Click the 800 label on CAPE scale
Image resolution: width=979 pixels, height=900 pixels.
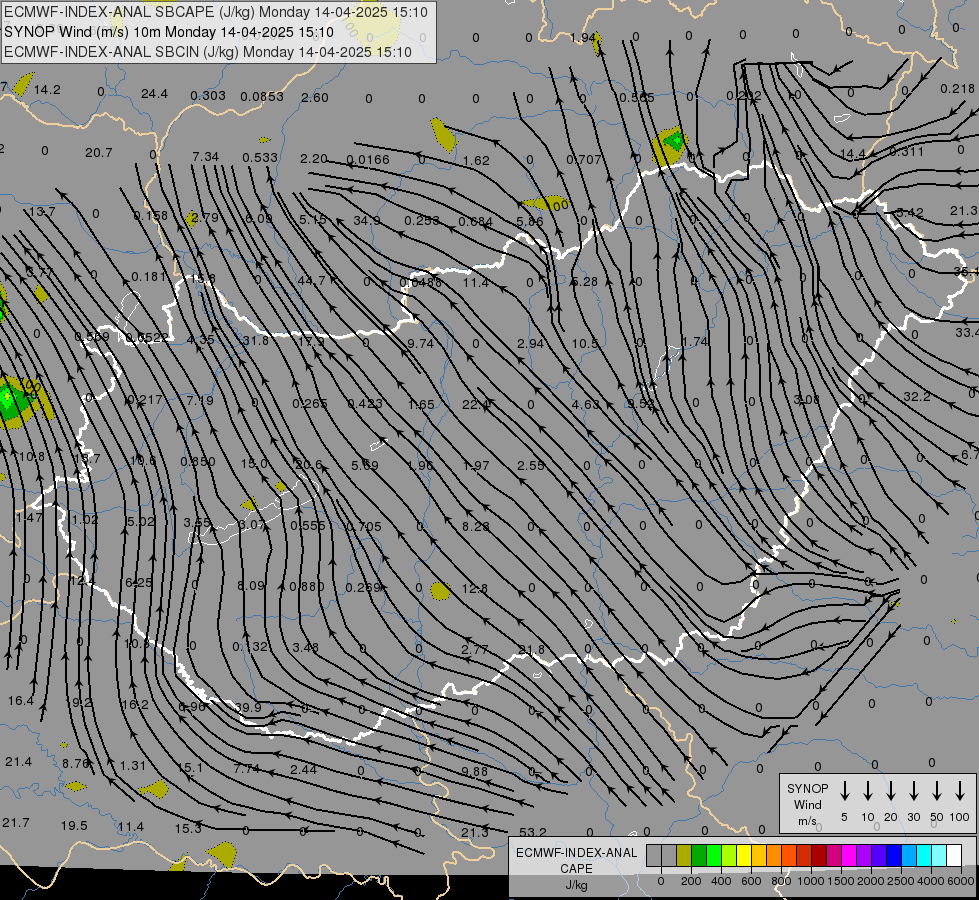coord(781,881)
